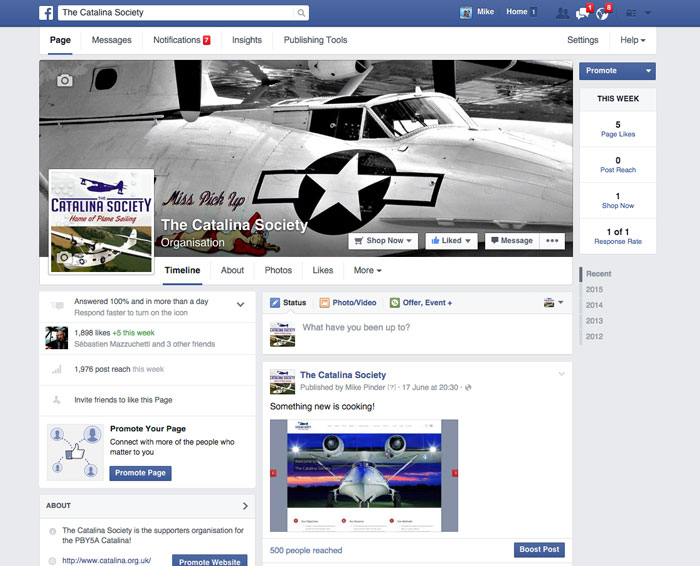Click the Home link
The width and height of the screenshot is (700, 566).
(x=517, y=12)
